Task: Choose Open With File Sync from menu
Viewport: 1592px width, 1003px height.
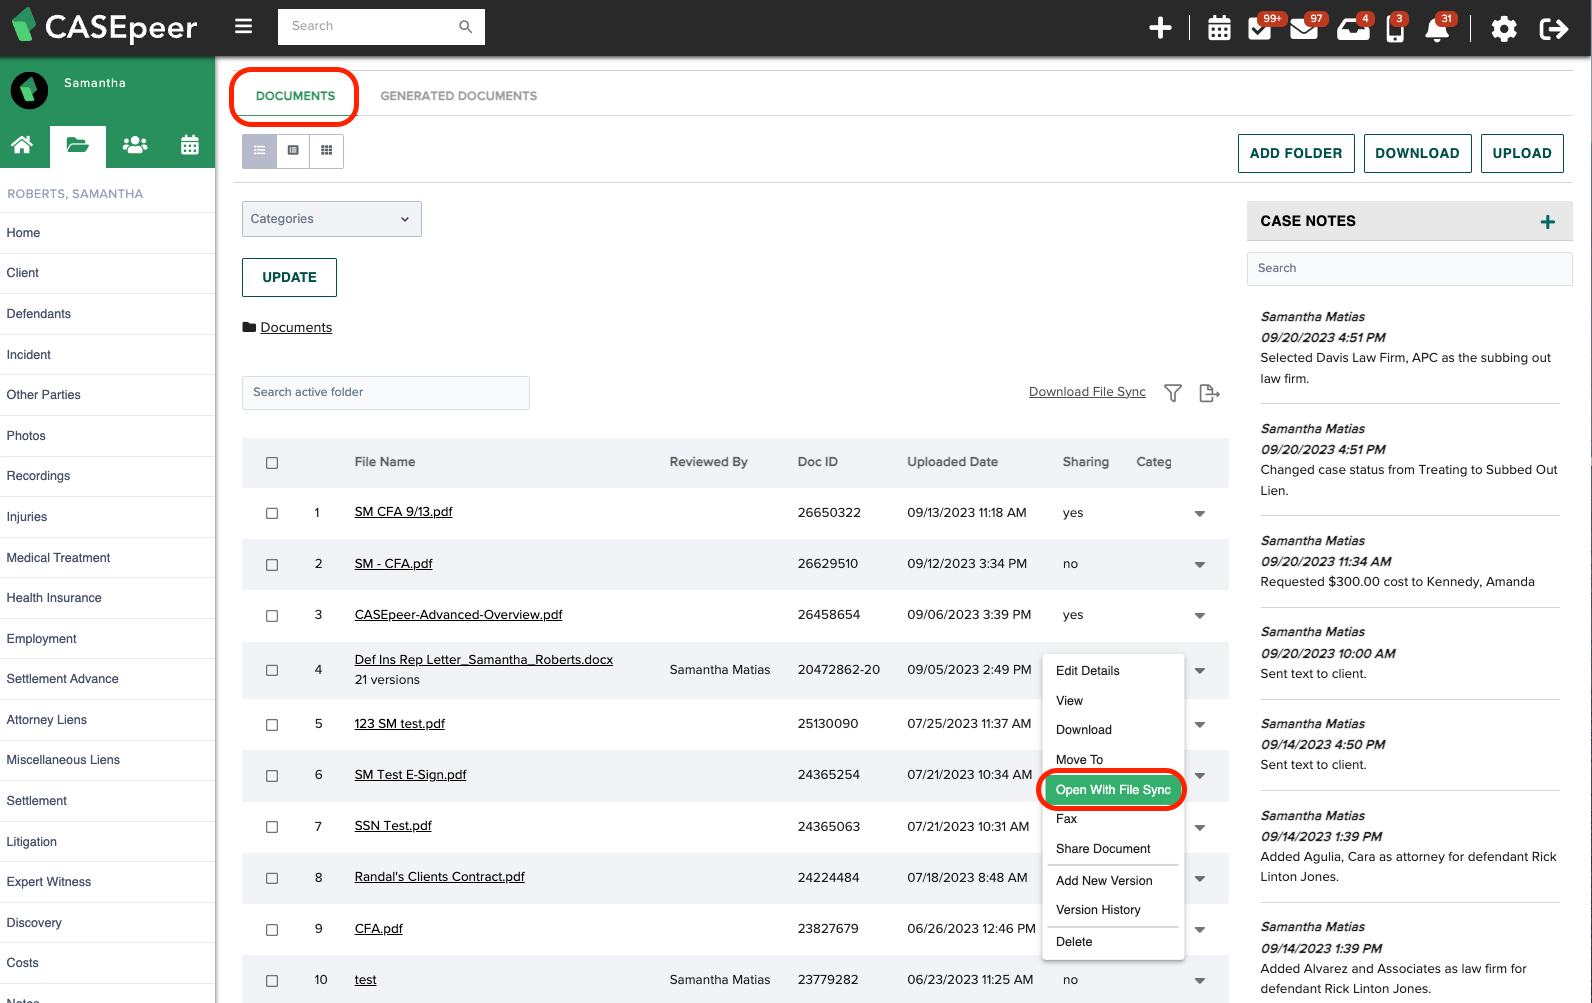Action: [x=1112, y=790]
